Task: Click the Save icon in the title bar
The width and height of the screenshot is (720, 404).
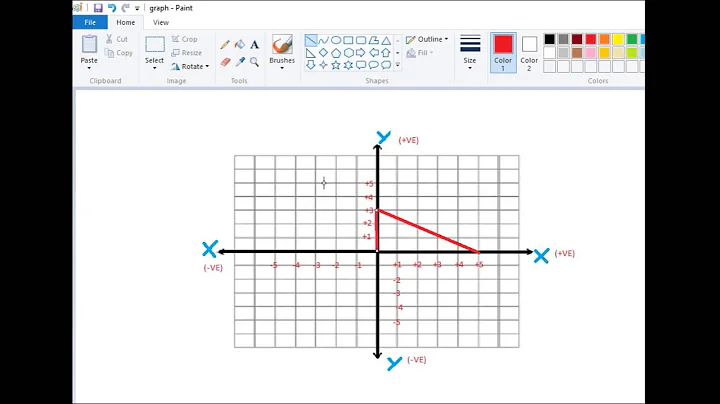Action: click(98, 8)
